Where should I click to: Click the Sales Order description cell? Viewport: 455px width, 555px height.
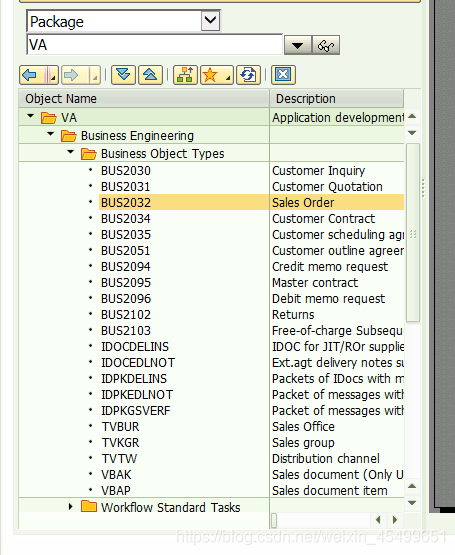pos(337,202)
